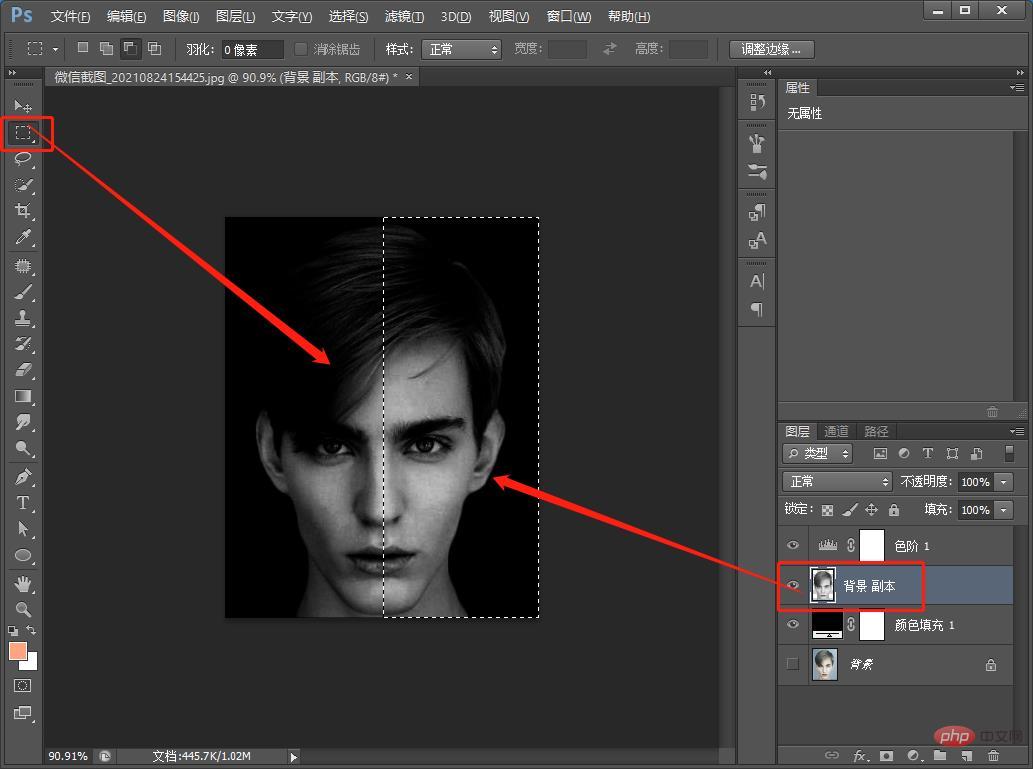Select the Clone Stamp tool
Viewport: 1033px width, 769px height.
[x=23, y=318]
